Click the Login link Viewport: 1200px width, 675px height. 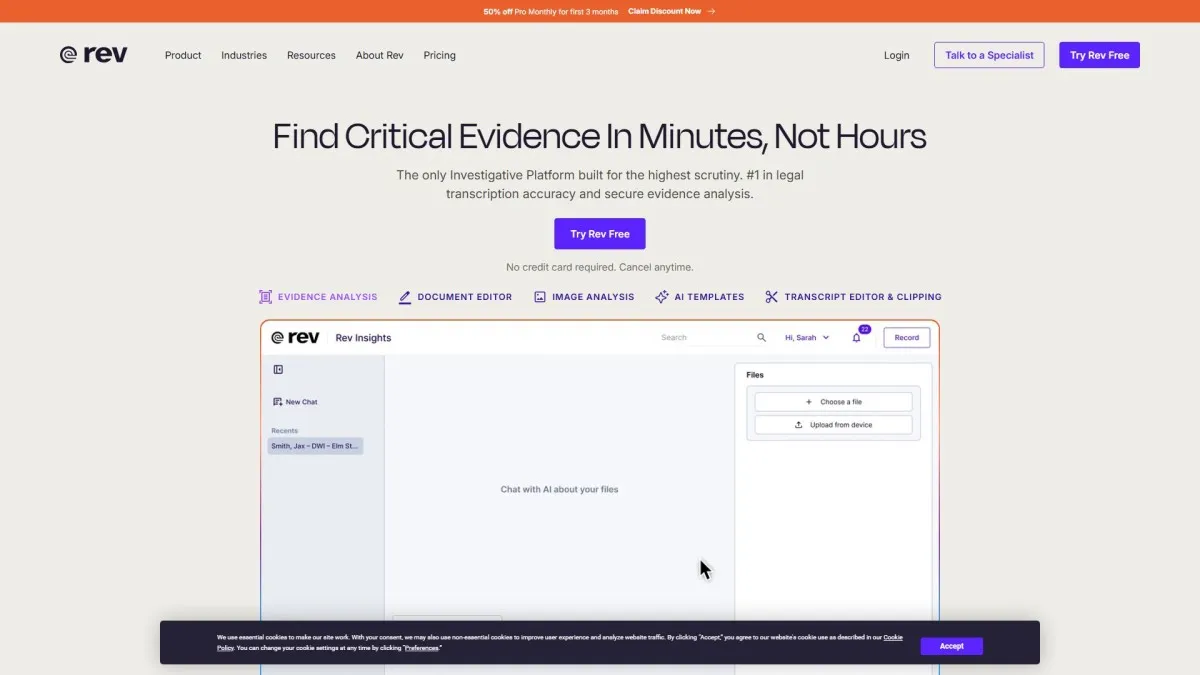(x=897, y=55)
